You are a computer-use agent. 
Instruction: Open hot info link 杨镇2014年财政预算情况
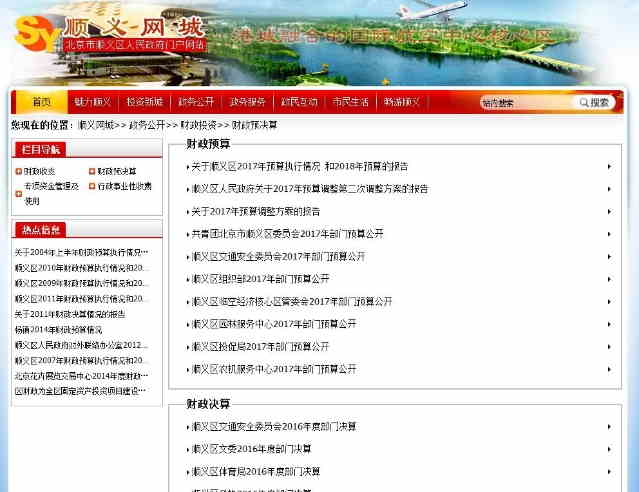58,329
